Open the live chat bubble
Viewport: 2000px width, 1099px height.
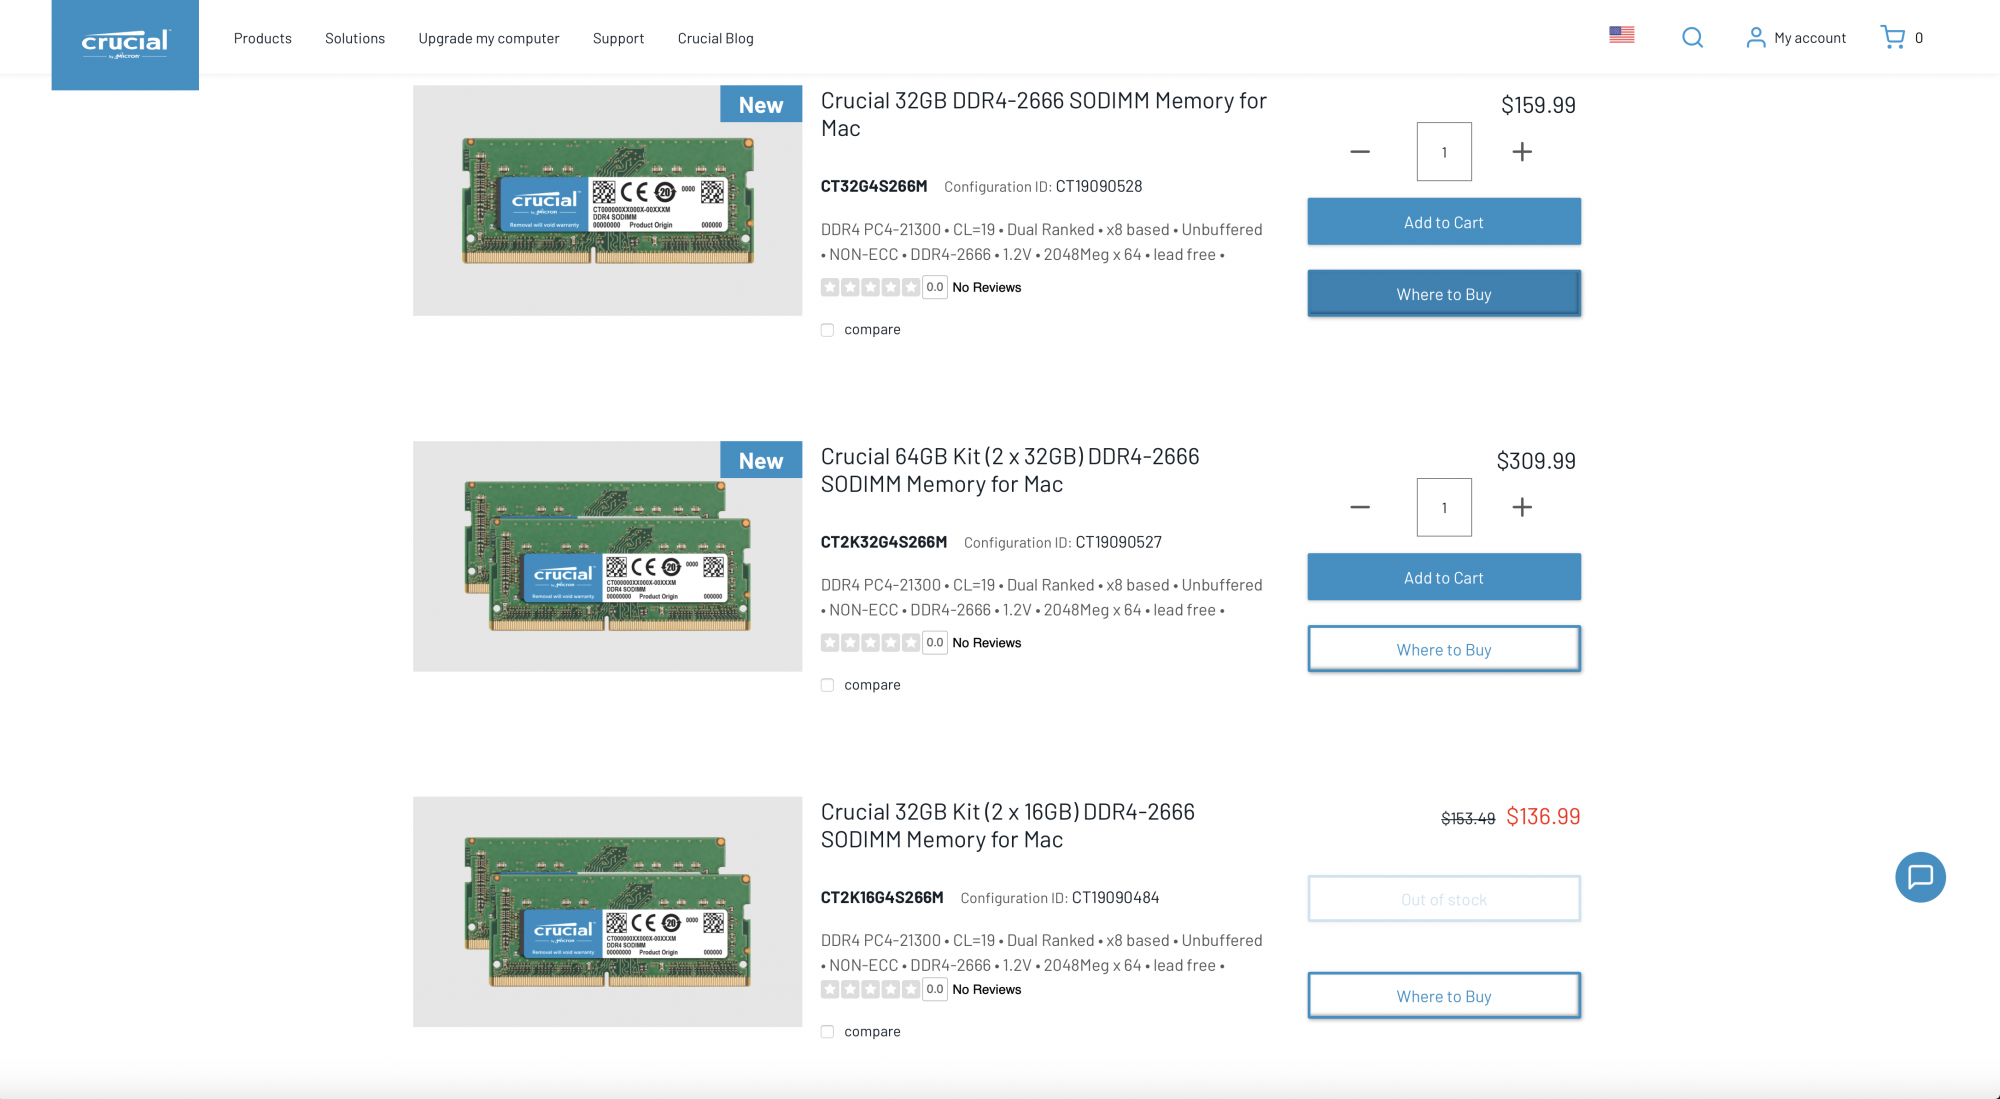pos(1920,877)
